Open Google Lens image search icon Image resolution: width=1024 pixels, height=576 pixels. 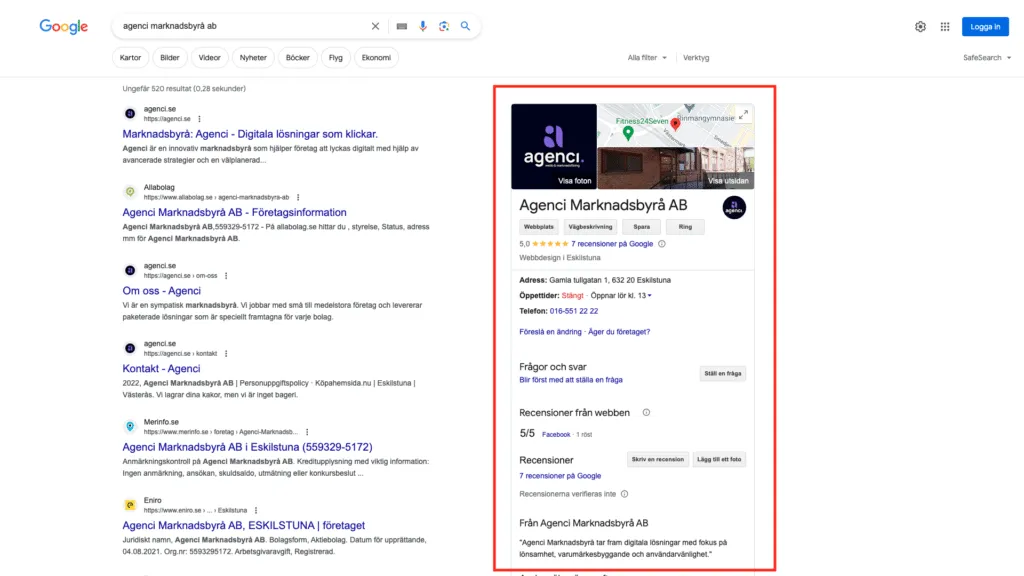tap(444, 26)
